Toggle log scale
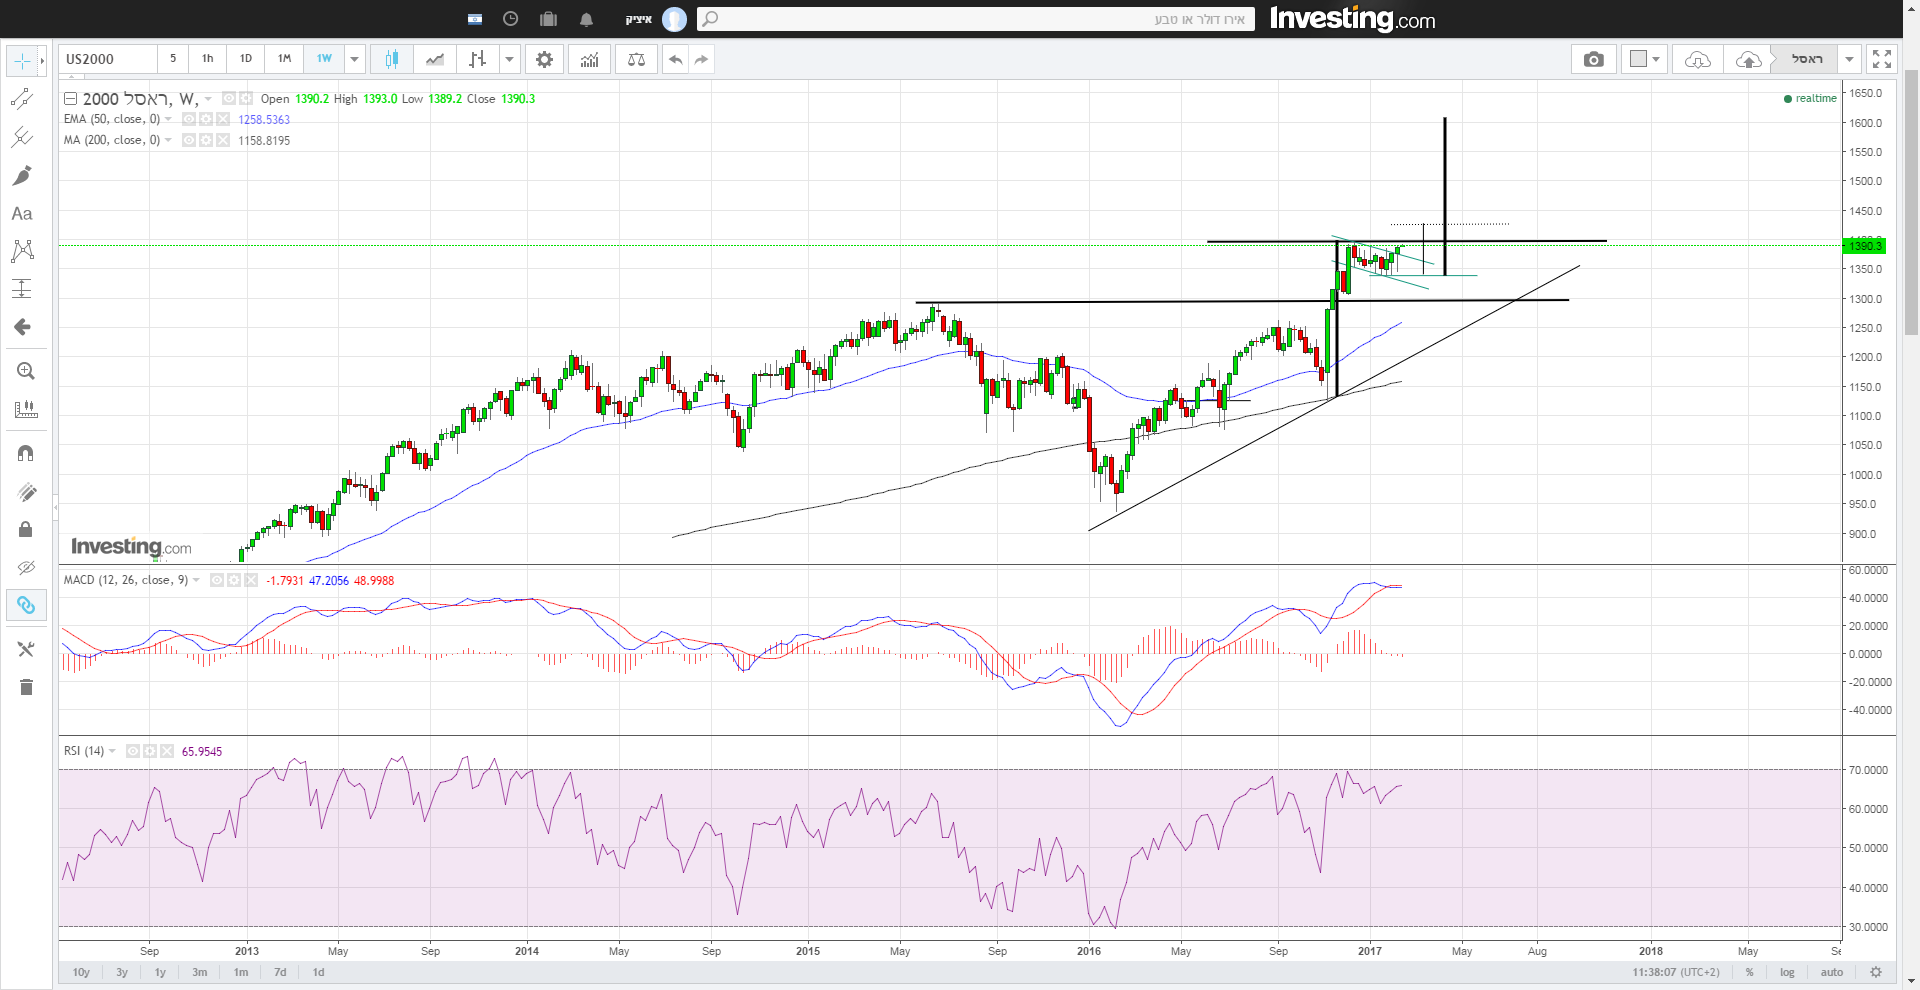This screenshot has height=990, width=1920. pos(1787,972)
